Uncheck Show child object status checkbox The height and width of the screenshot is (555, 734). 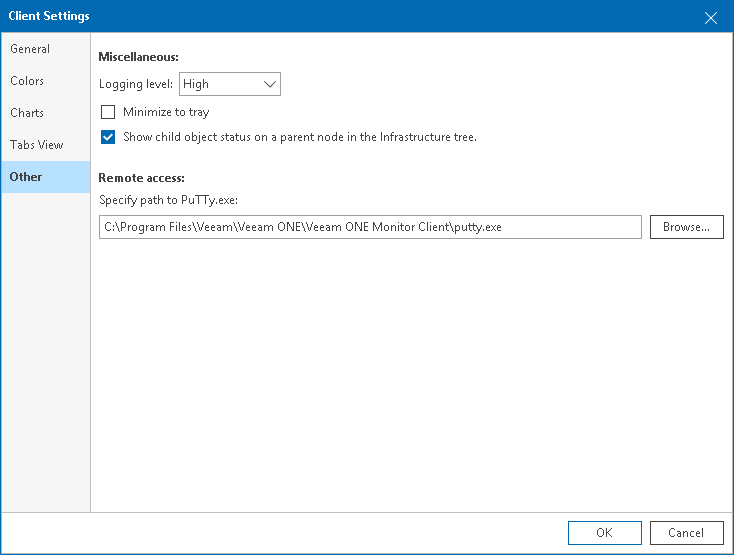click(x=108, y=137)
